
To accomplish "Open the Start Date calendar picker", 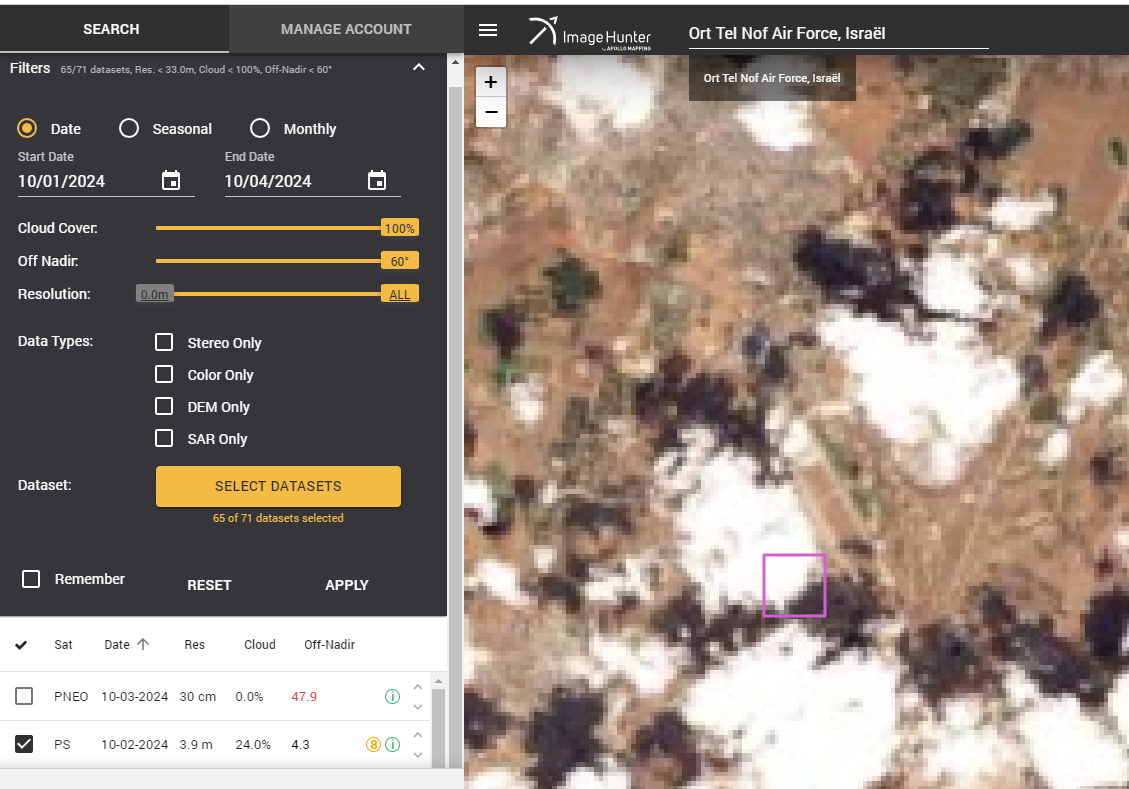I will [x=171, y=180].
